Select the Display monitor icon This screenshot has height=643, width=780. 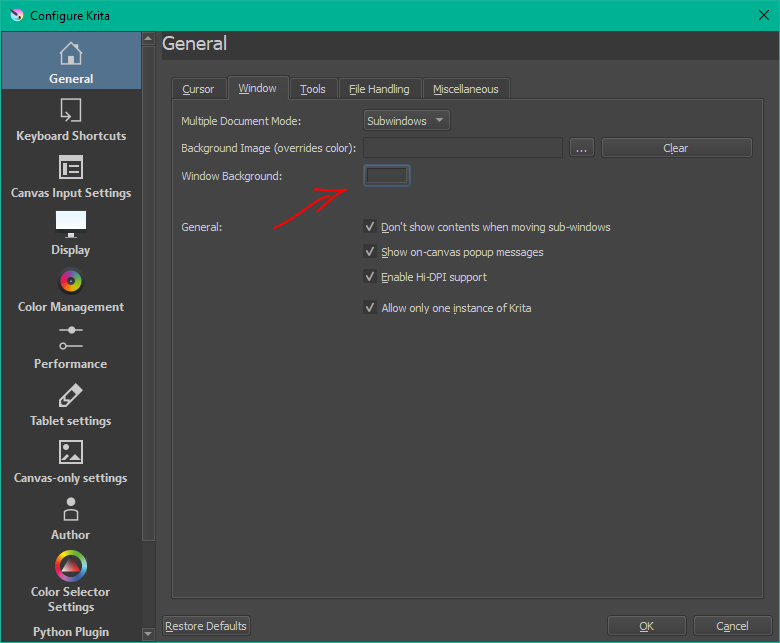(70, 224)
